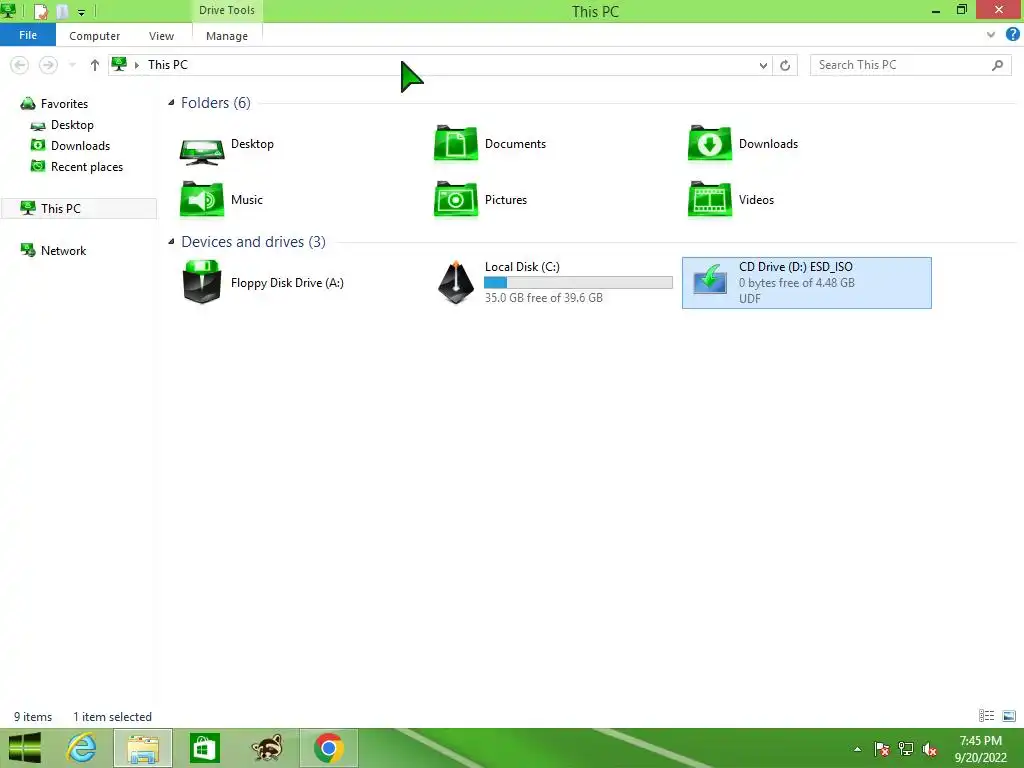The width and height of the screenshot is (1024, 768).
Task: Open the Videos folder icon
Action: (710, 199)
